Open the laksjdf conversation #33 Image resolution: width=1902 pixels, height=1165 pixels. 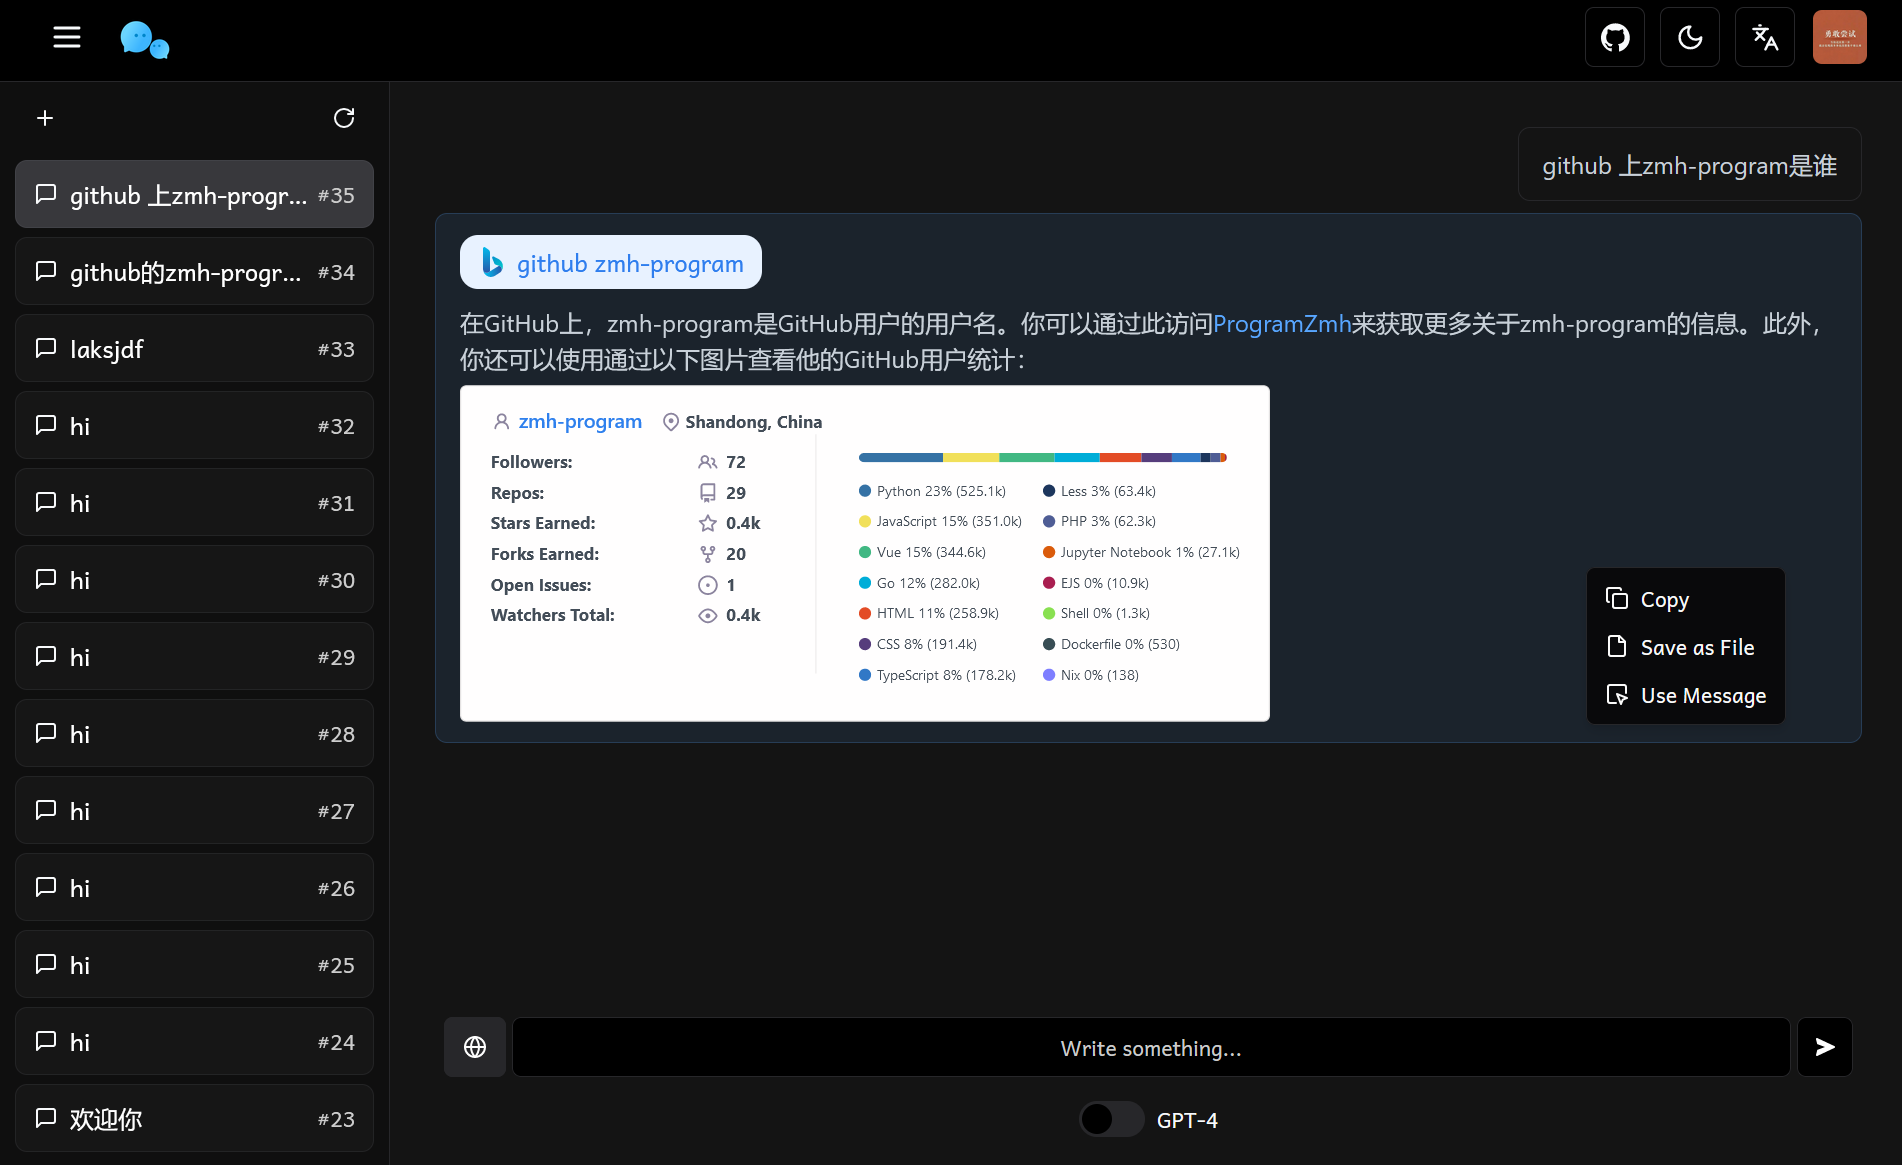194,348
